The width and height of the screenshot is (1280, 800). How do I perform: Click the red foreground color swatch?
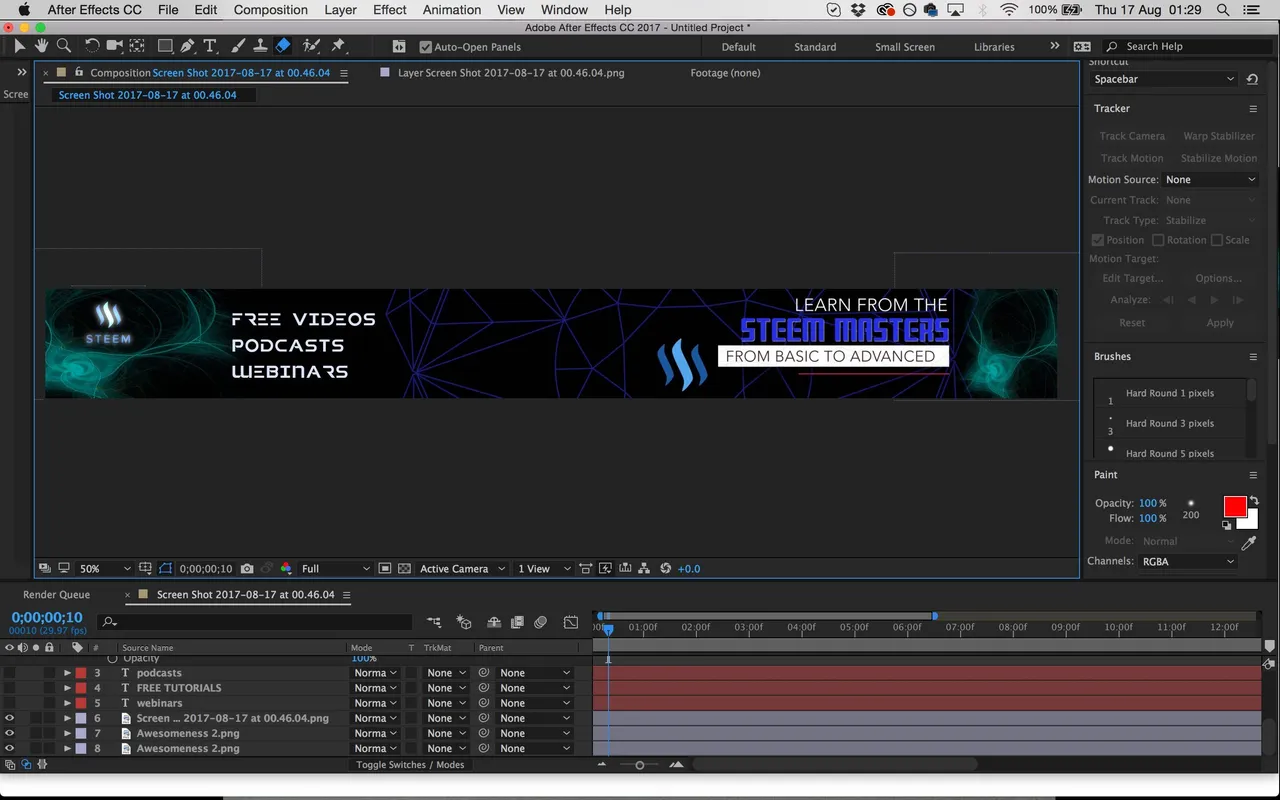pyautogui.click(x=1235, y=507)
